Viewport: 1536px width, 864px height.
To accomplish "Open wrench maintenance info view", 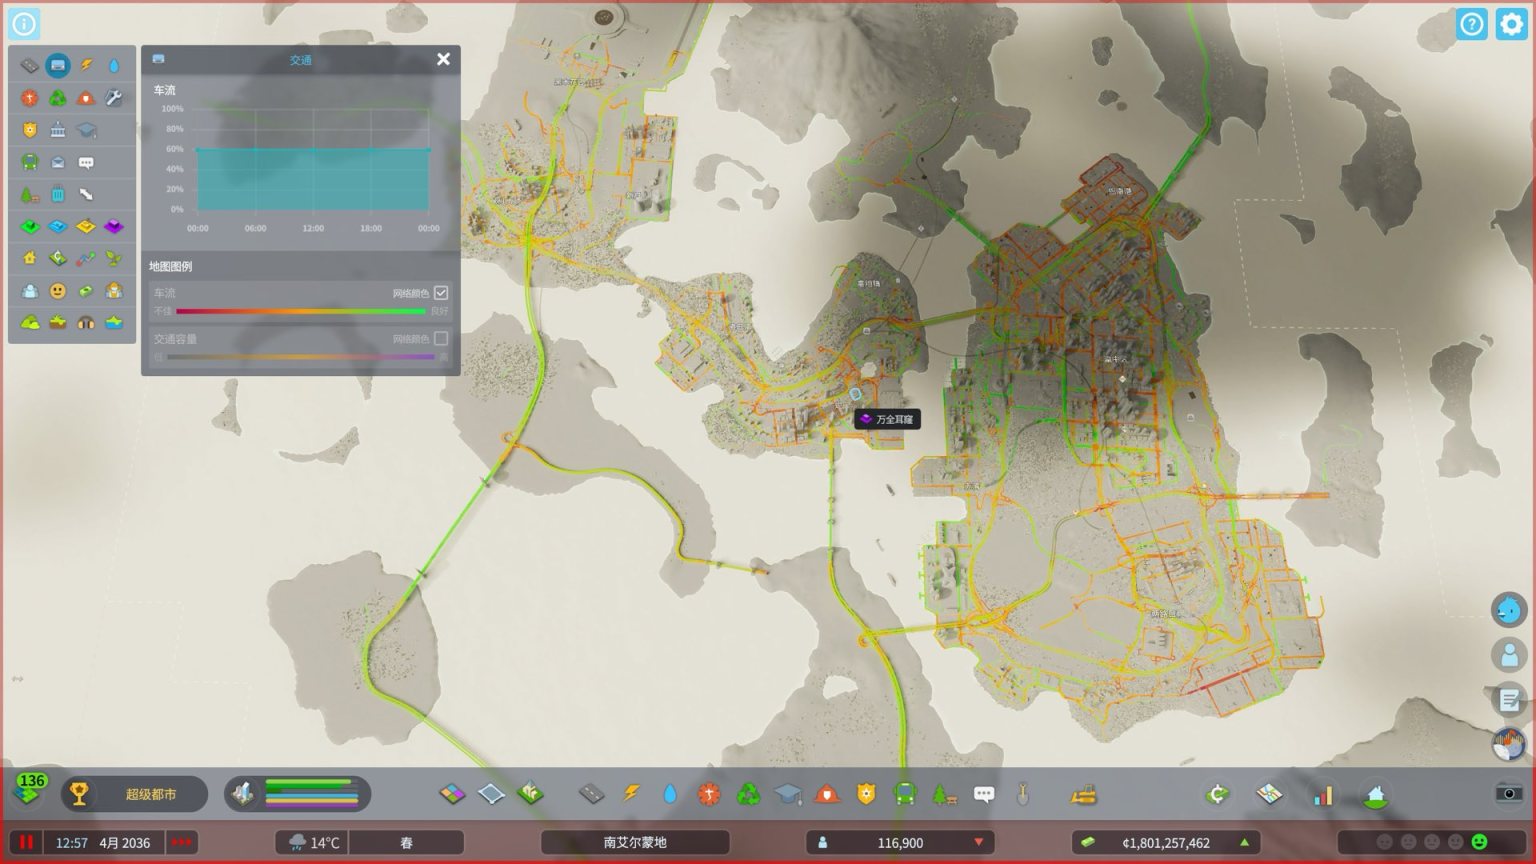I will click(x=114, y=98).
